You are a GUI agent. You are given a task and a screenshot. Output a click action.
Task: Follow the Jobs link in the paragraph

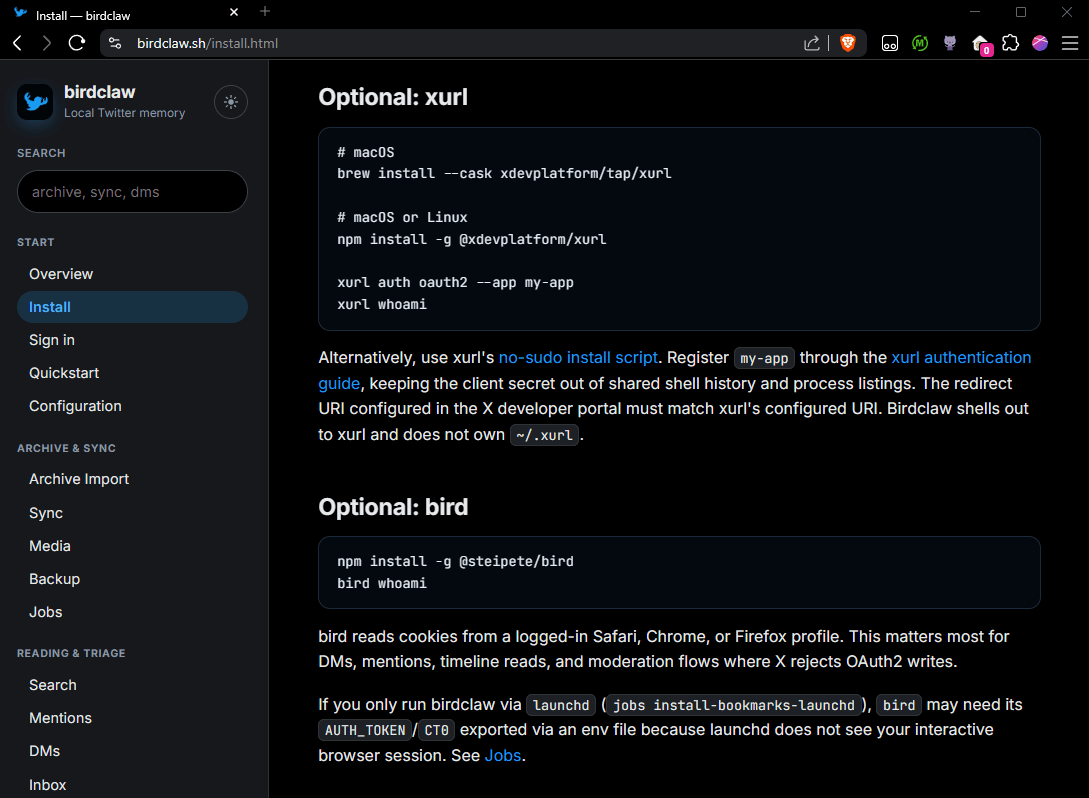pyautogui.click(x=503, y=756)
